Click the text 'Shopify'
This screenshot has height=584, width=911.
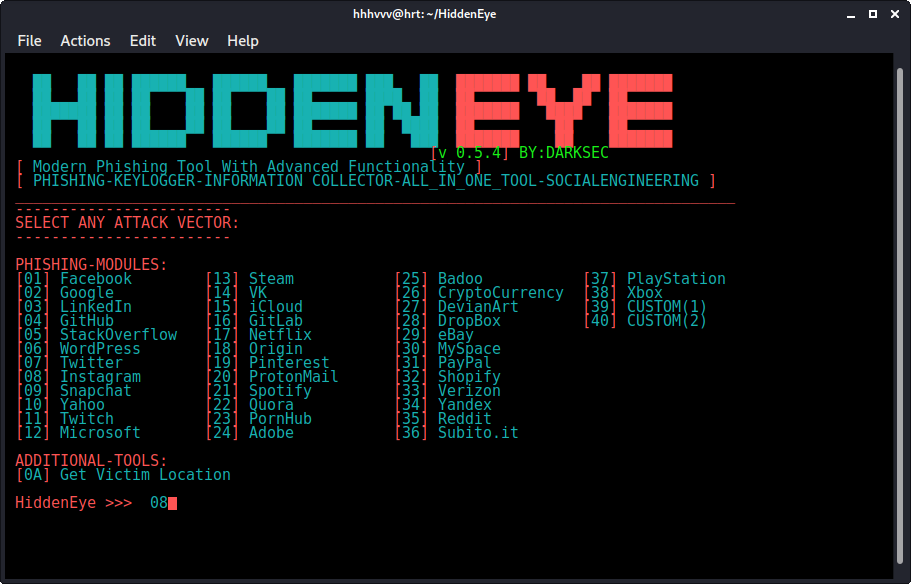(x=469, y=377)
